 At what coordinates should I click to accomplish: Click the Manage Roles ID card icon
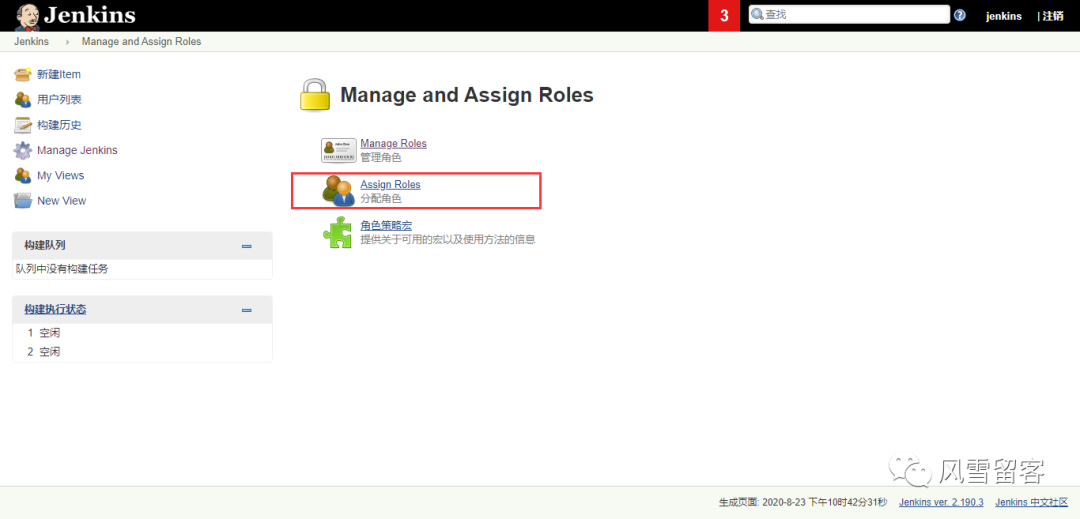point(338,150)
